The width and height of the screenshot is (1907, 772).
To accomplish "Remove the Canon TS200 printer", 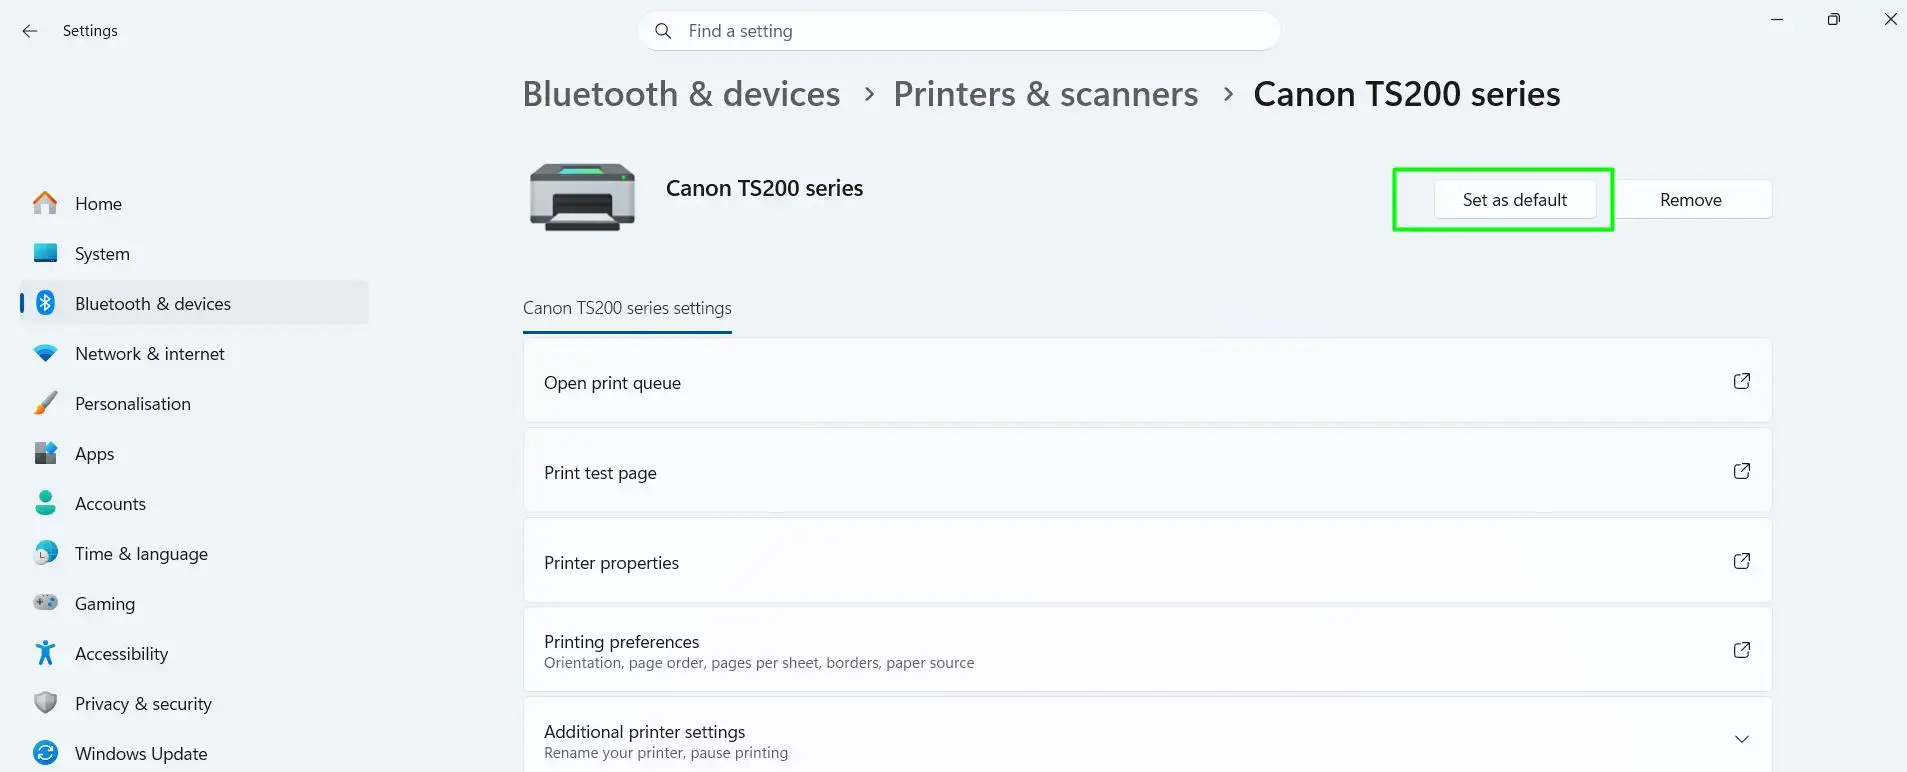I will coord(1691,200).
